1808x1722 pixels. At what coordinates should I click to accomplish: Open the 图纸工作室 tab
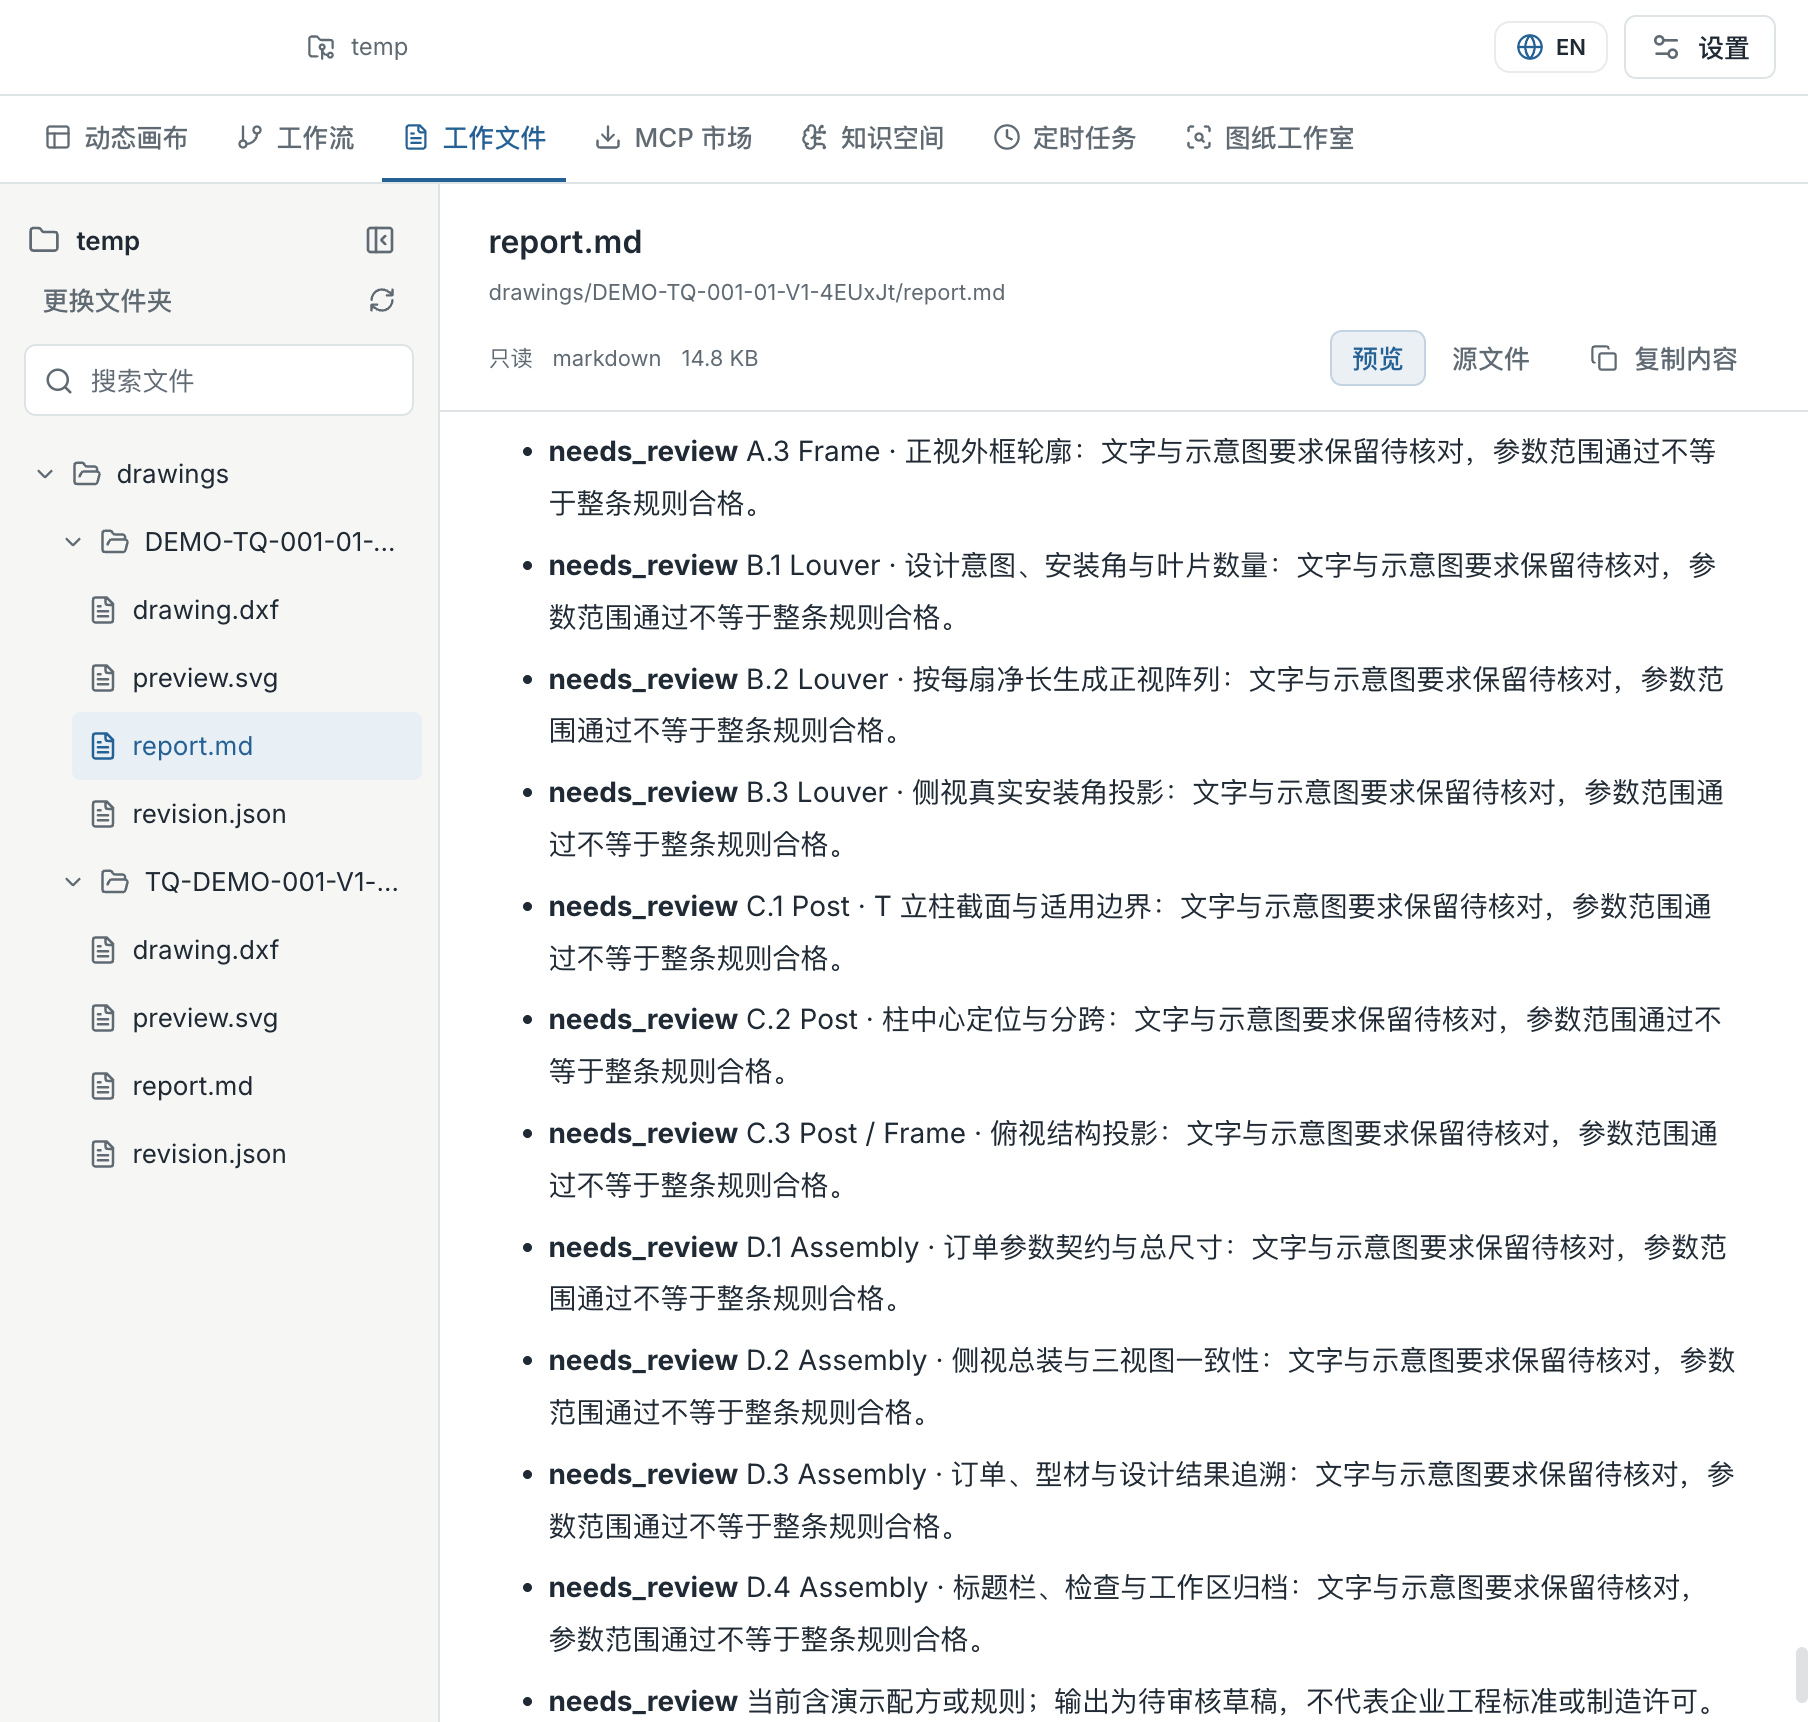tap(1270, 138)
